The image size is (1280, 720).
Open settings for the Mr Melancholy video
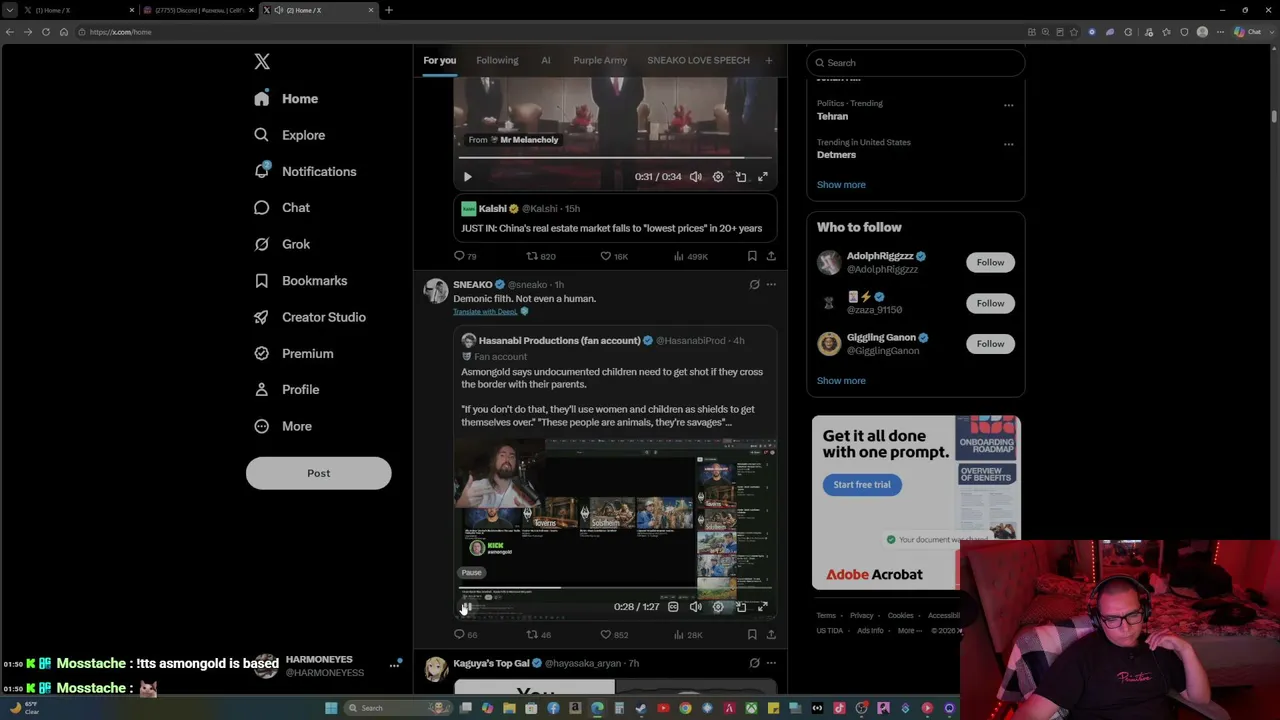[x=718, y=177]
